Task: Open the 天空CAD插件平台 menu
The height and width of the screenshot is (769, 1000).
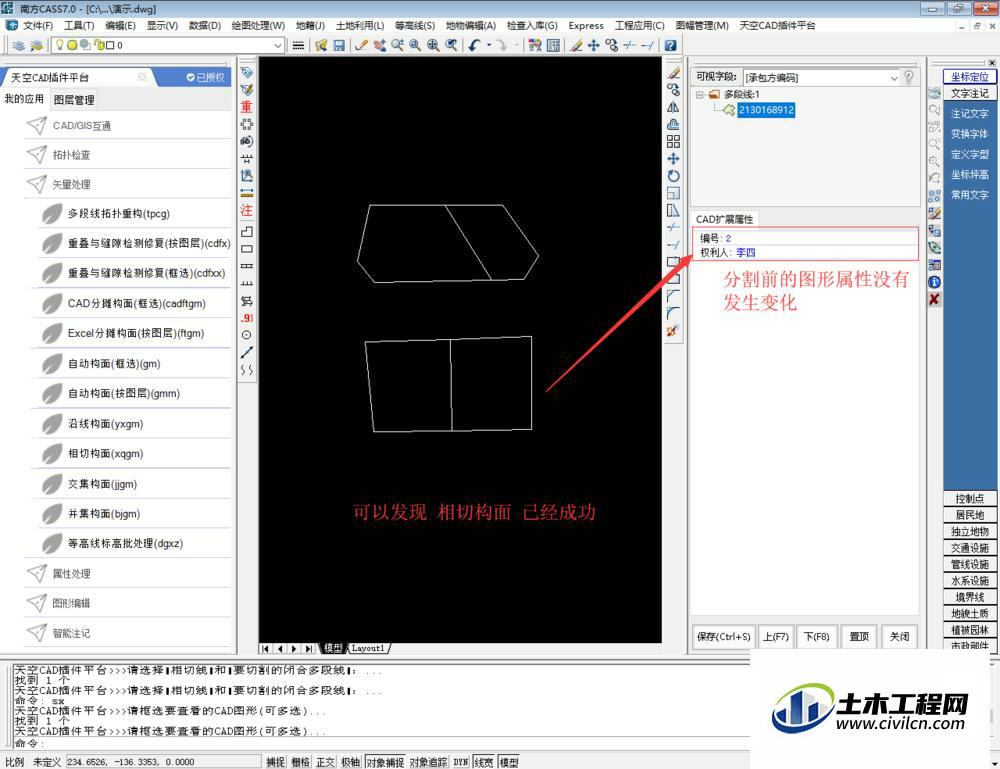Action: (x=777, y=26)
